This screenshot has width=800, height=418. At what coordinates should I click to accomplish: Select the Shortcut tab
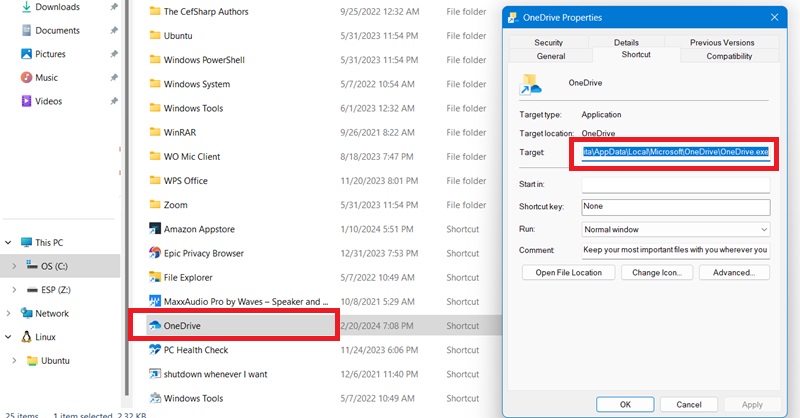636,55
